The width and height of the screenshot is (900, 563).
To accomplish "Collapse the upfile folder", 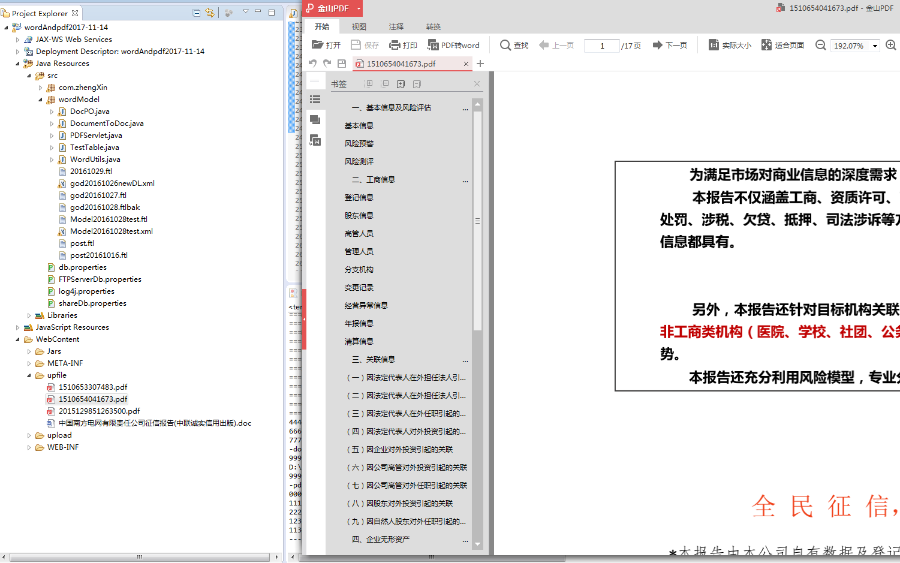I will coord(29,375).
